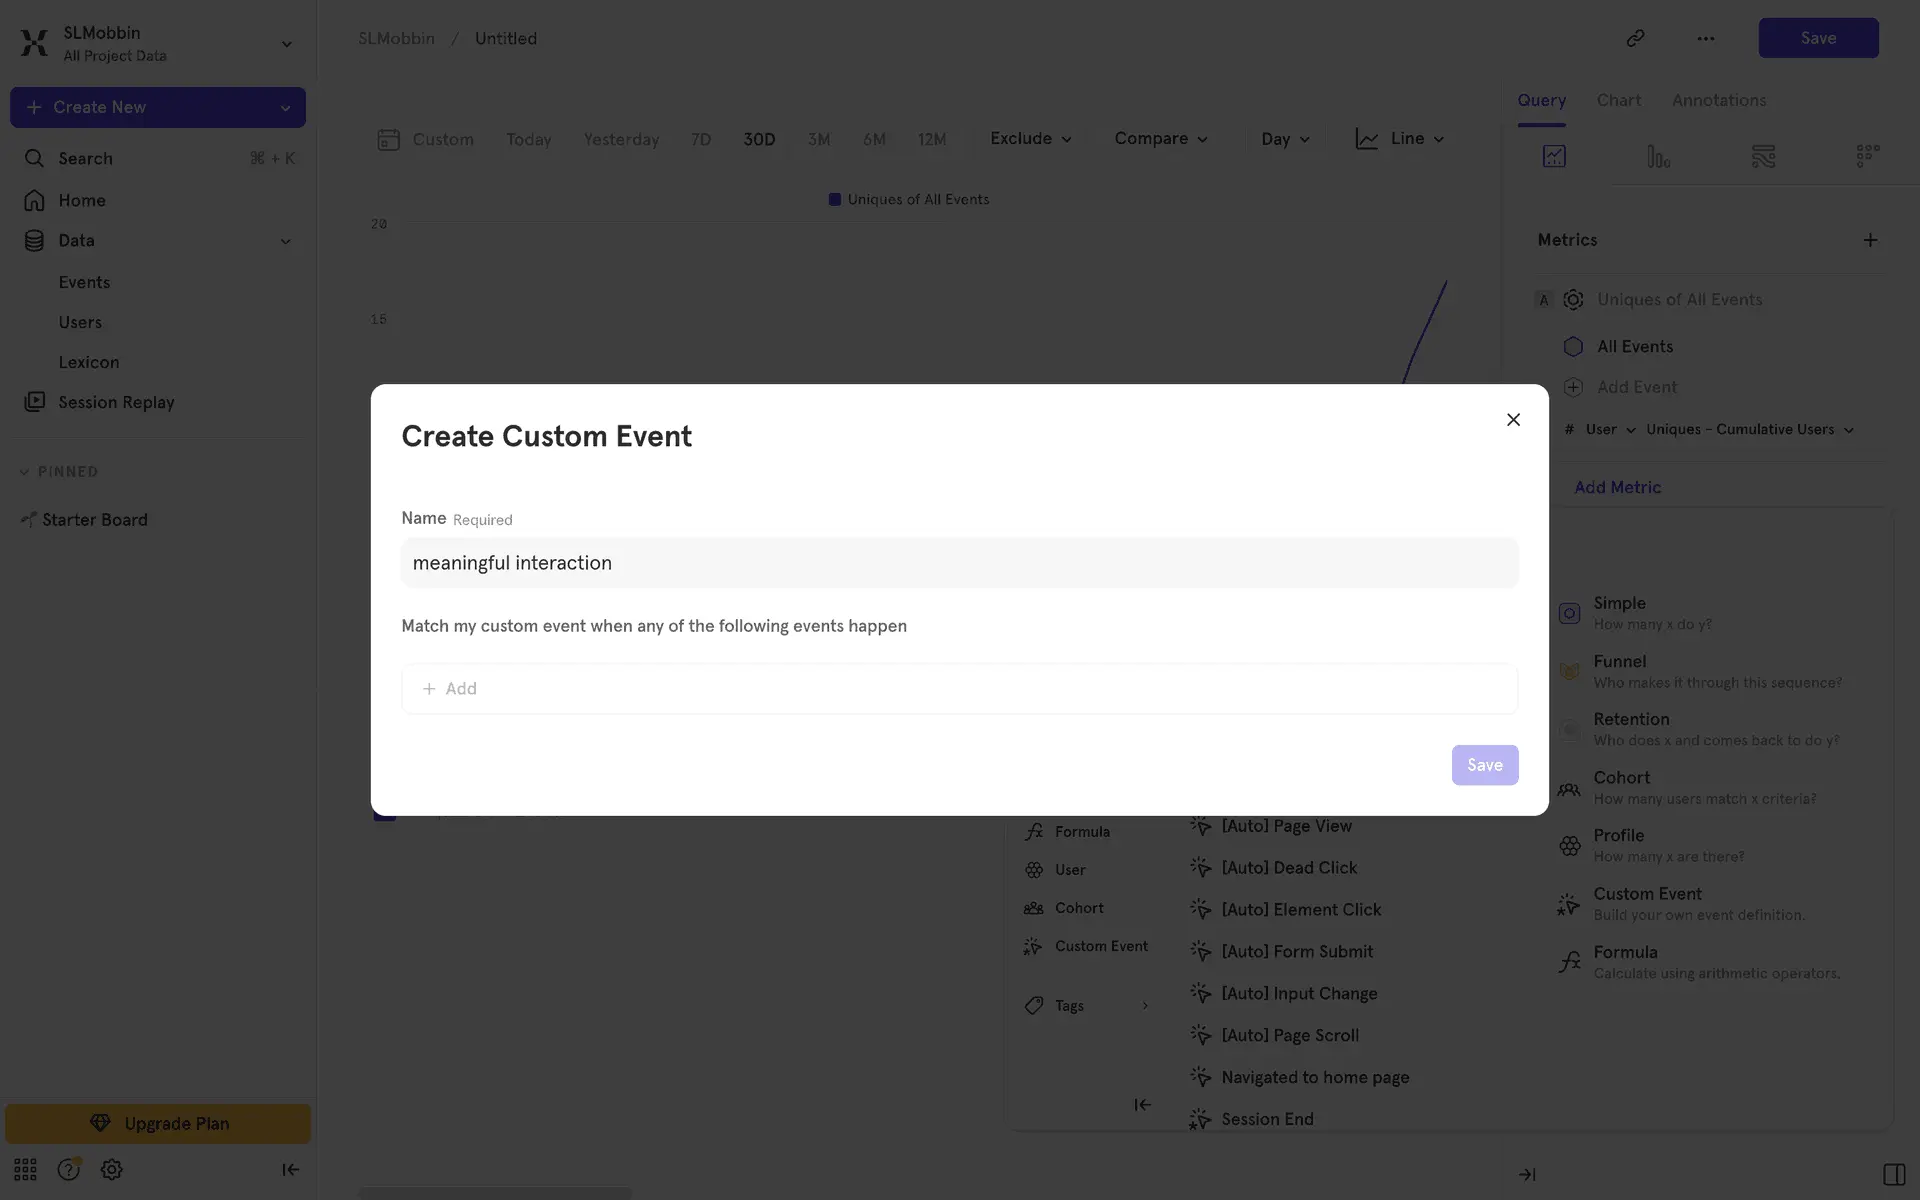The height and width of the screenshot is (1200, 1920).
Task: Click Add to include matching events
Action: (450, 689)
